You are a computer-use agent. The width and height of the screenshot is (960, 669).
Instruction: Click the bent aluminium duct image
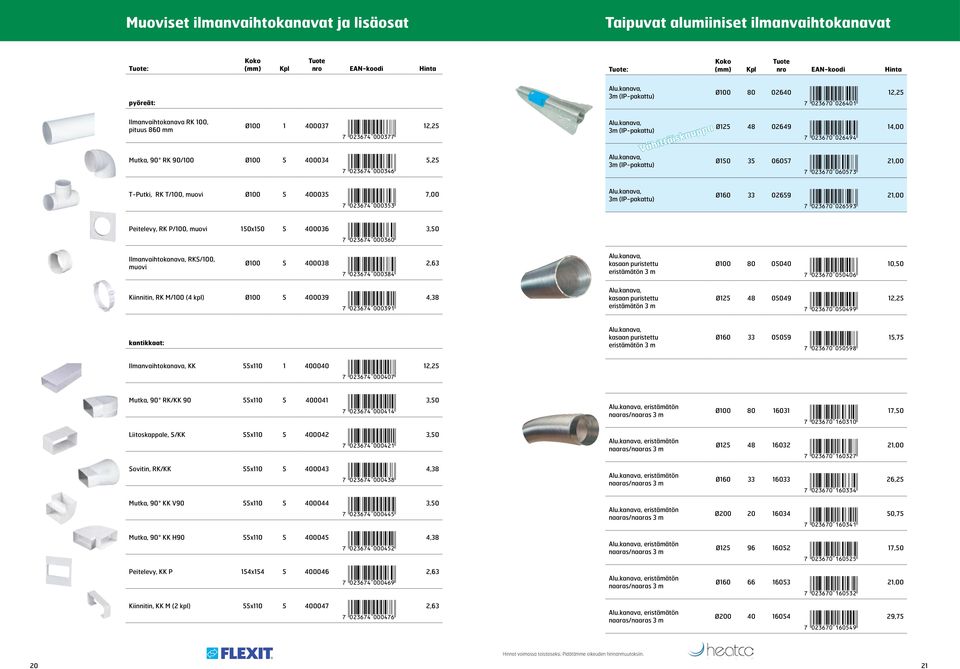tap(560, 428)
